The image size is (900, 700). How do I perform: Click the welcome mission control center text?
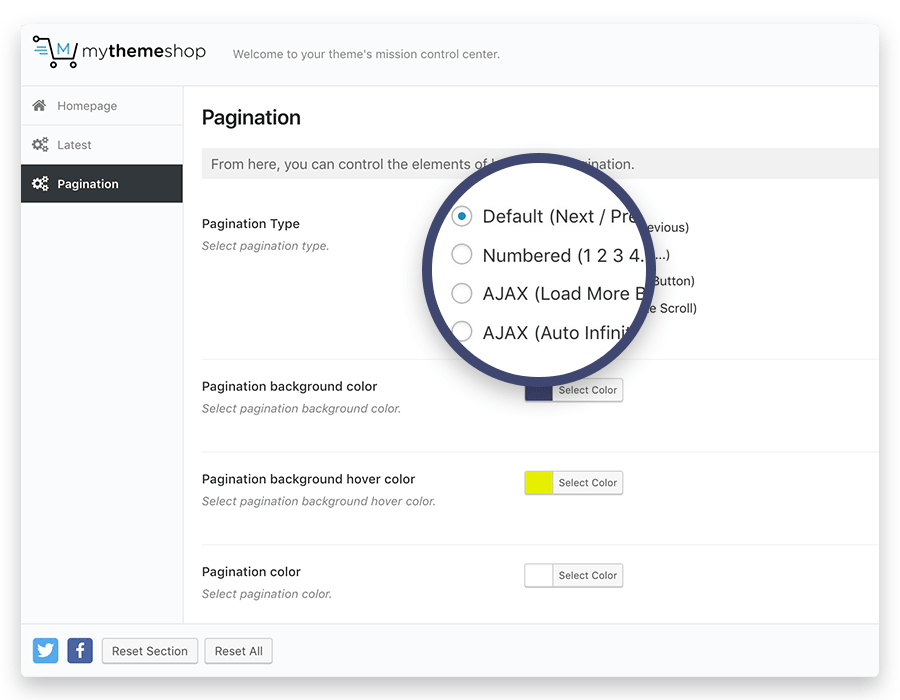366,55
